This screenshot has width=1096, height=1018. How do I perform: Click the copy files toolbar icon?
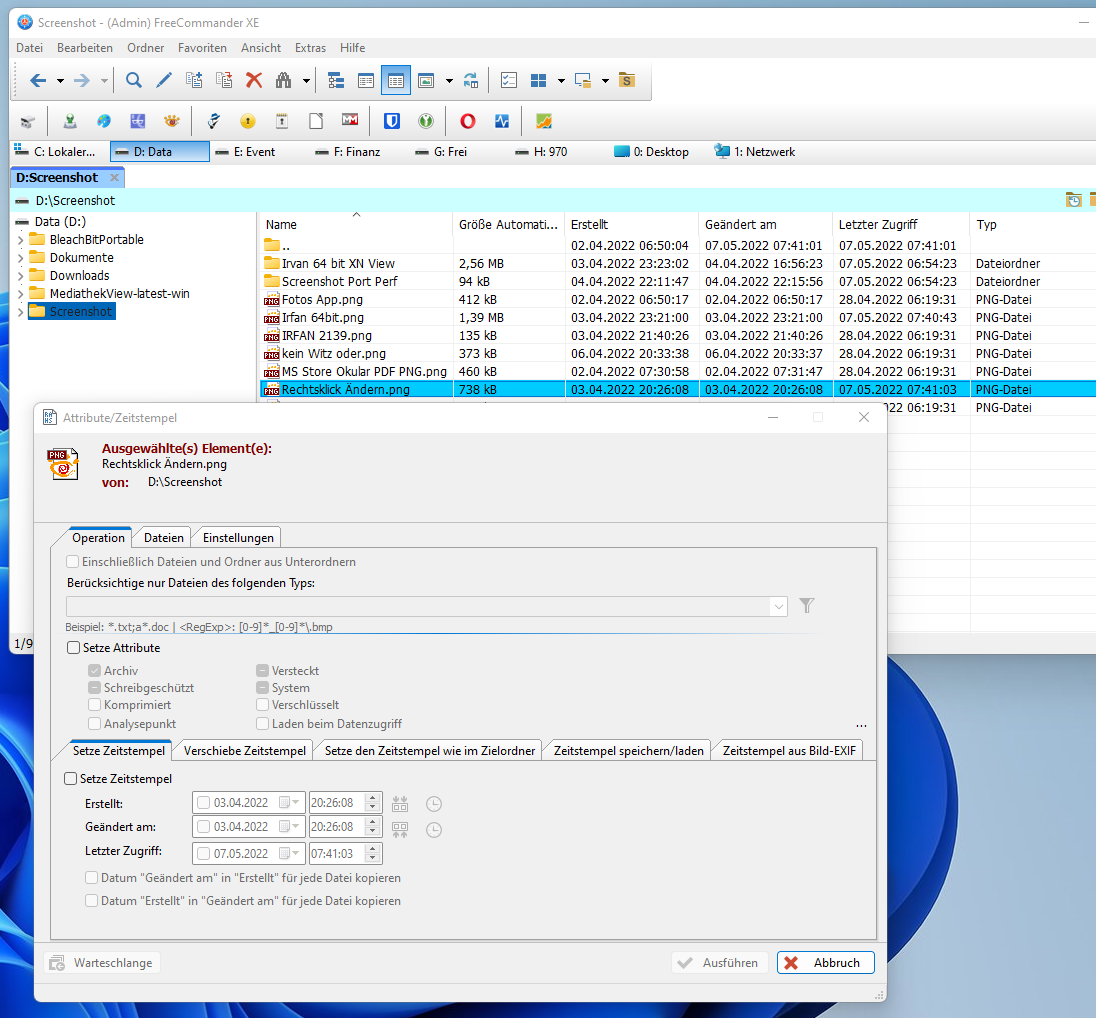(x=194, y=80)
